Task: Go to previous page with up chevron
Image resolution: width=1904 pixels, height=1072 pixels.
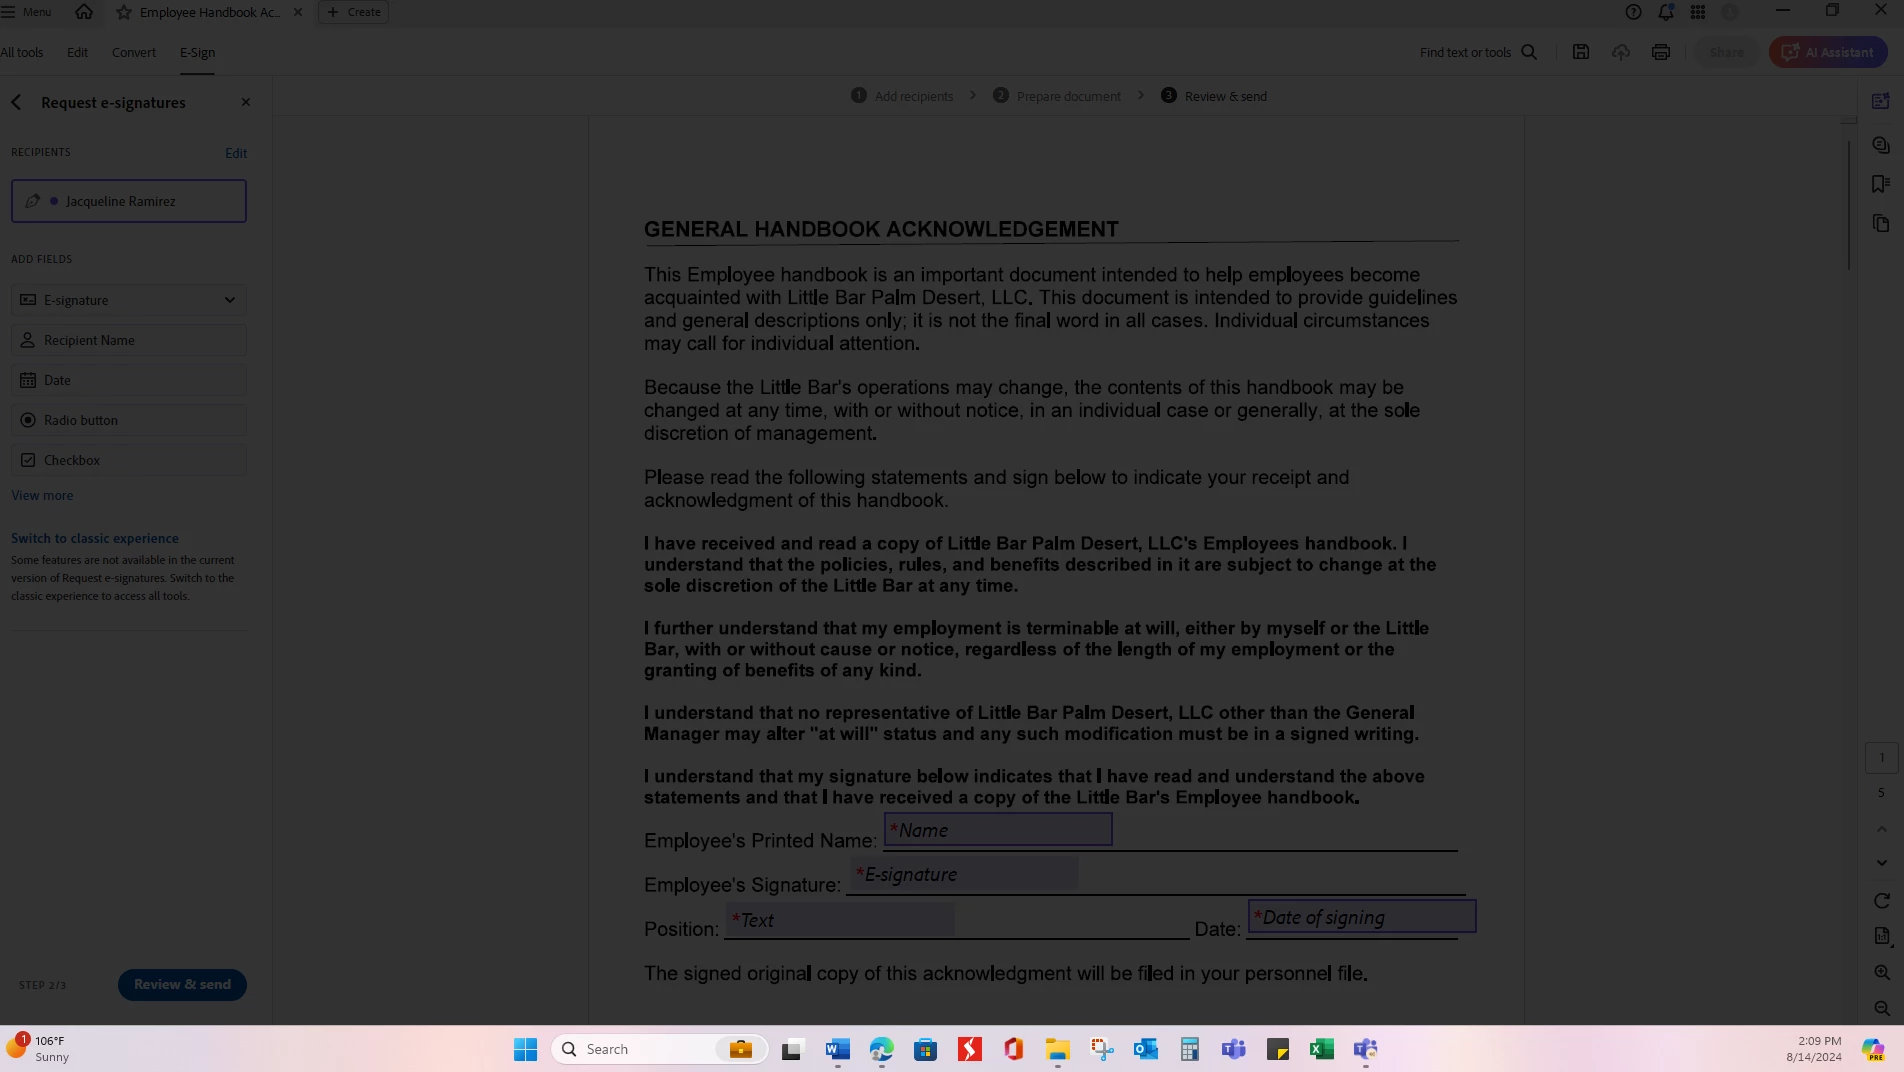Action: (x=1881, y=829)
